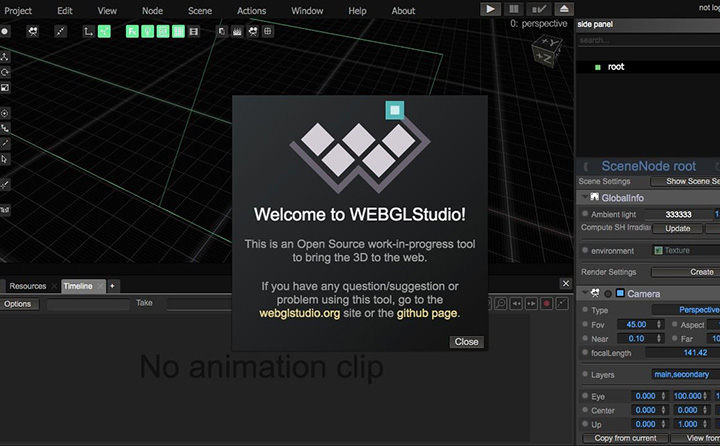Click the eject icon in top toolbar

click(564, 9)
